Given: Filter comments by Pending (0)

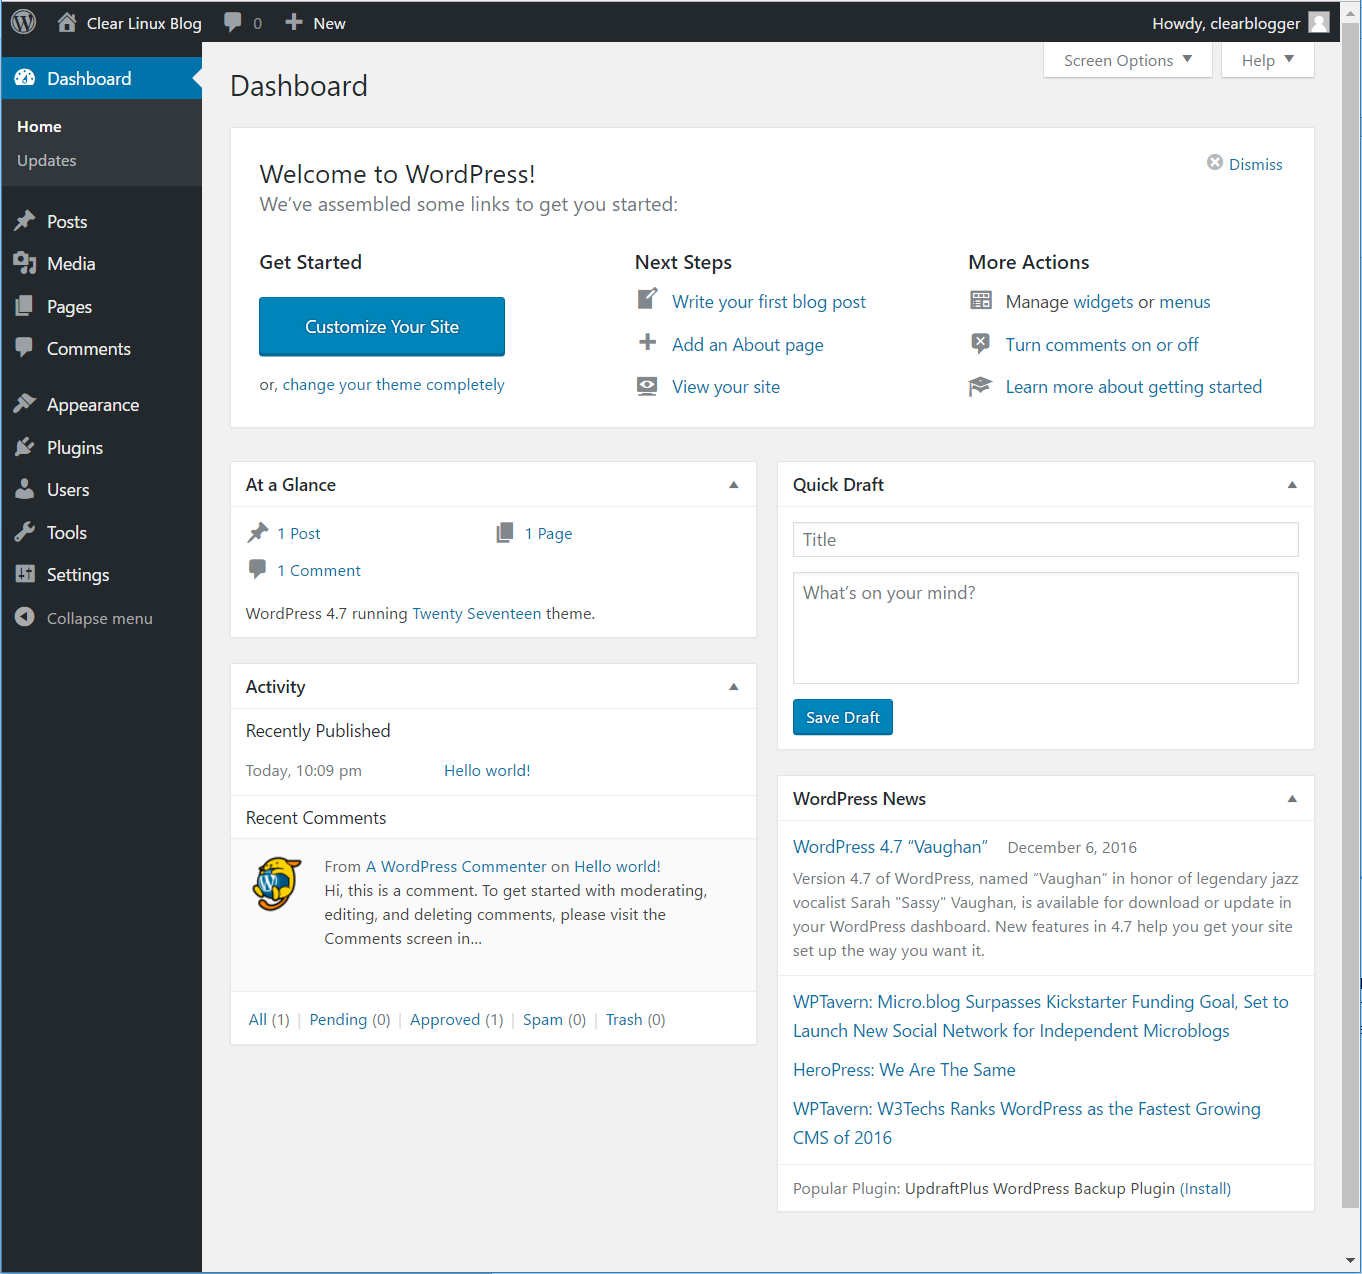Looking at the screenshot, I should [350, 1019].
